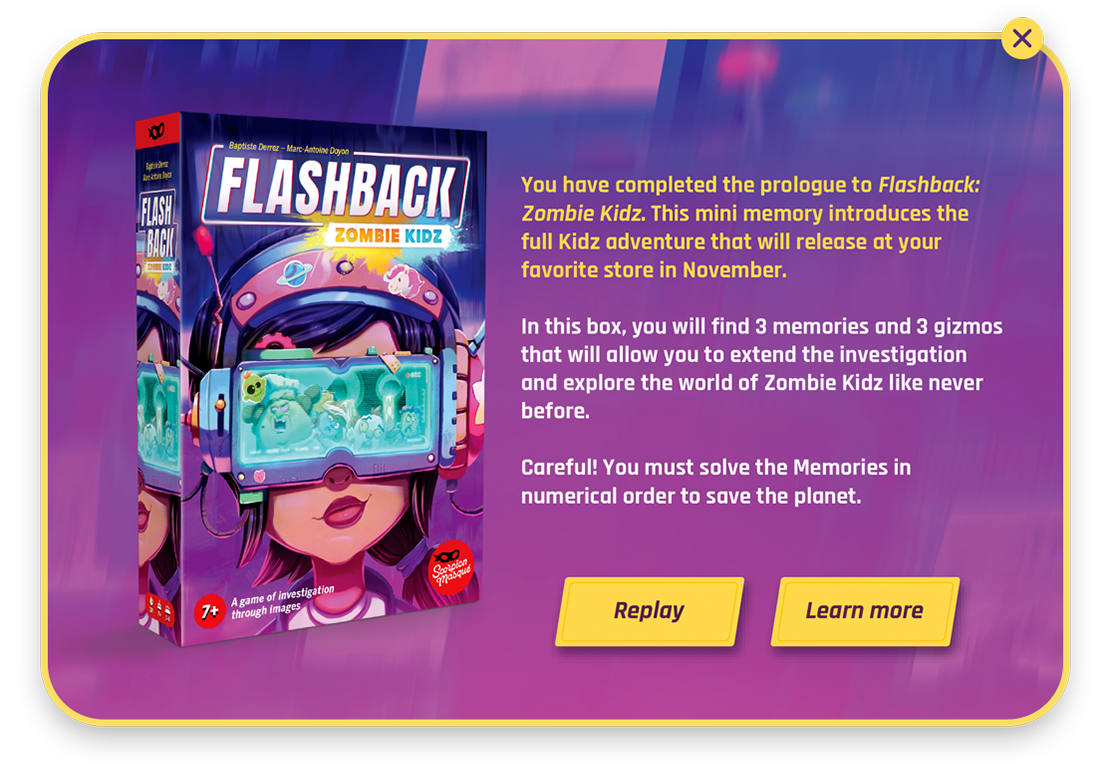
Task: Click the '3 memories and 3 gizmos' paragraph
Action: point(762,368)
